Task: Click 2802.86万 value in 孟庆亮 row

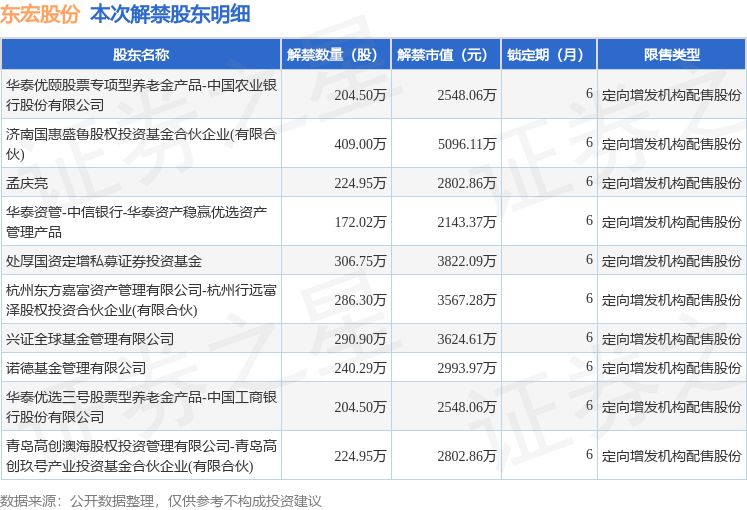Action: tap(467, 183)
